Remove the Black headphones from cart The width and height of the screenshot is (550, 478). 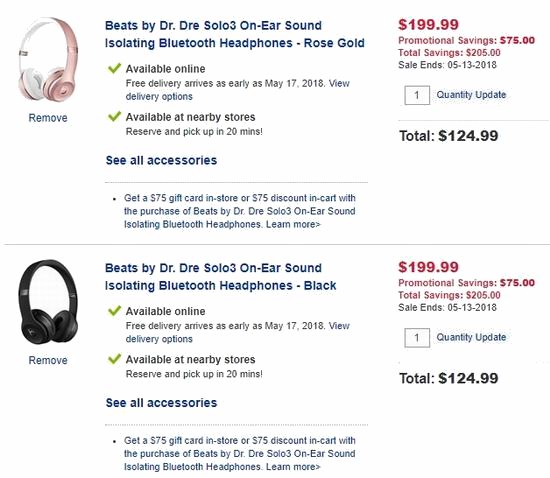(x=48, y=360)
